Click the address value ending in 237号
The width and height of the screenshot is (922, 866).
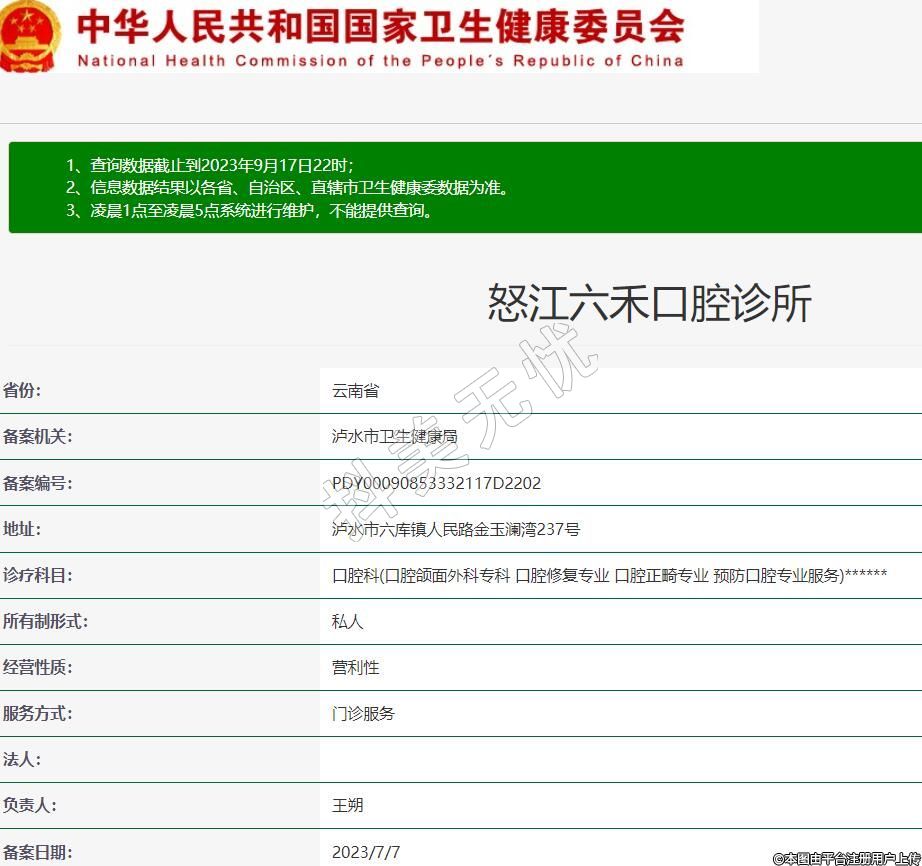pyautogui.click(x=455, y=529)
